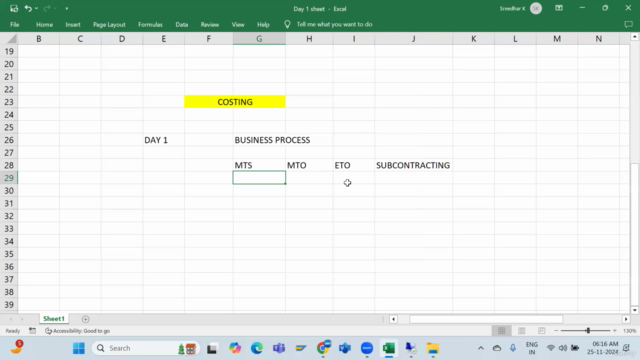This screenshot has width=640, height=360.
Task: Open File Explorer from taskbar
Action: 433,348
